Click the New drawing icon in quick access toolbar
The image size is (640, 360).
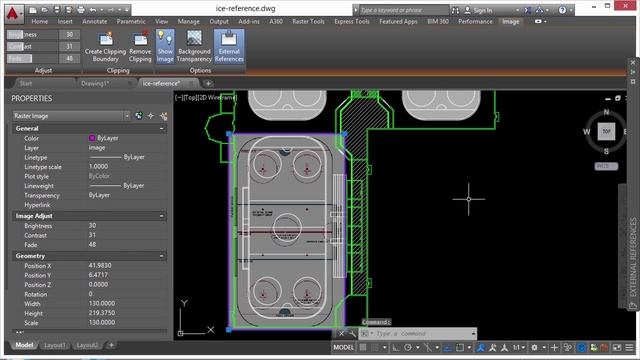[x=33, y=10]
